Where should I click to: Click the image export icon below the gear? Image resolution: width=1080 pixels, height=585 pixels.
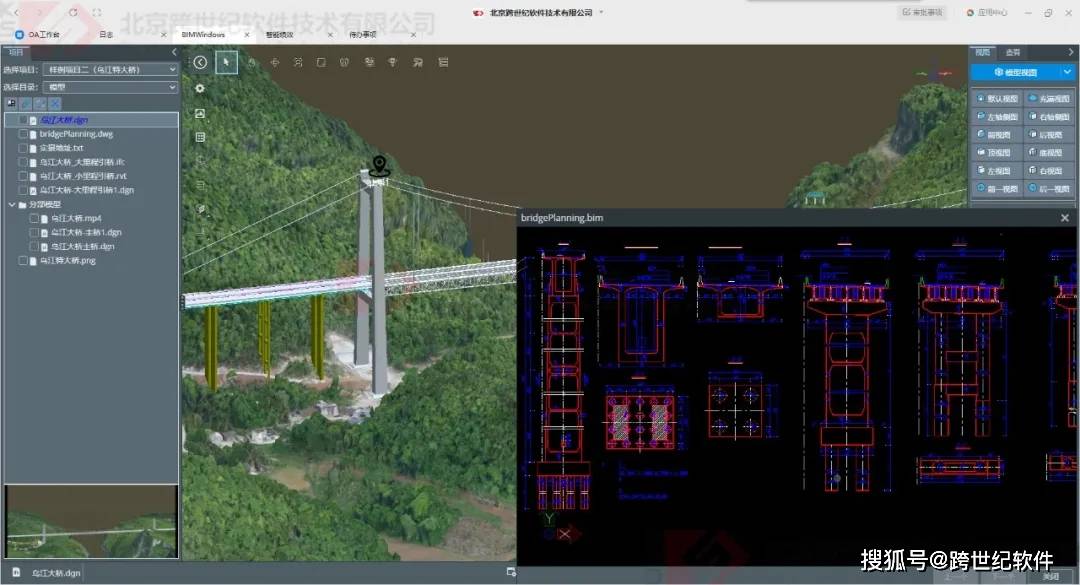pos(200,113)
